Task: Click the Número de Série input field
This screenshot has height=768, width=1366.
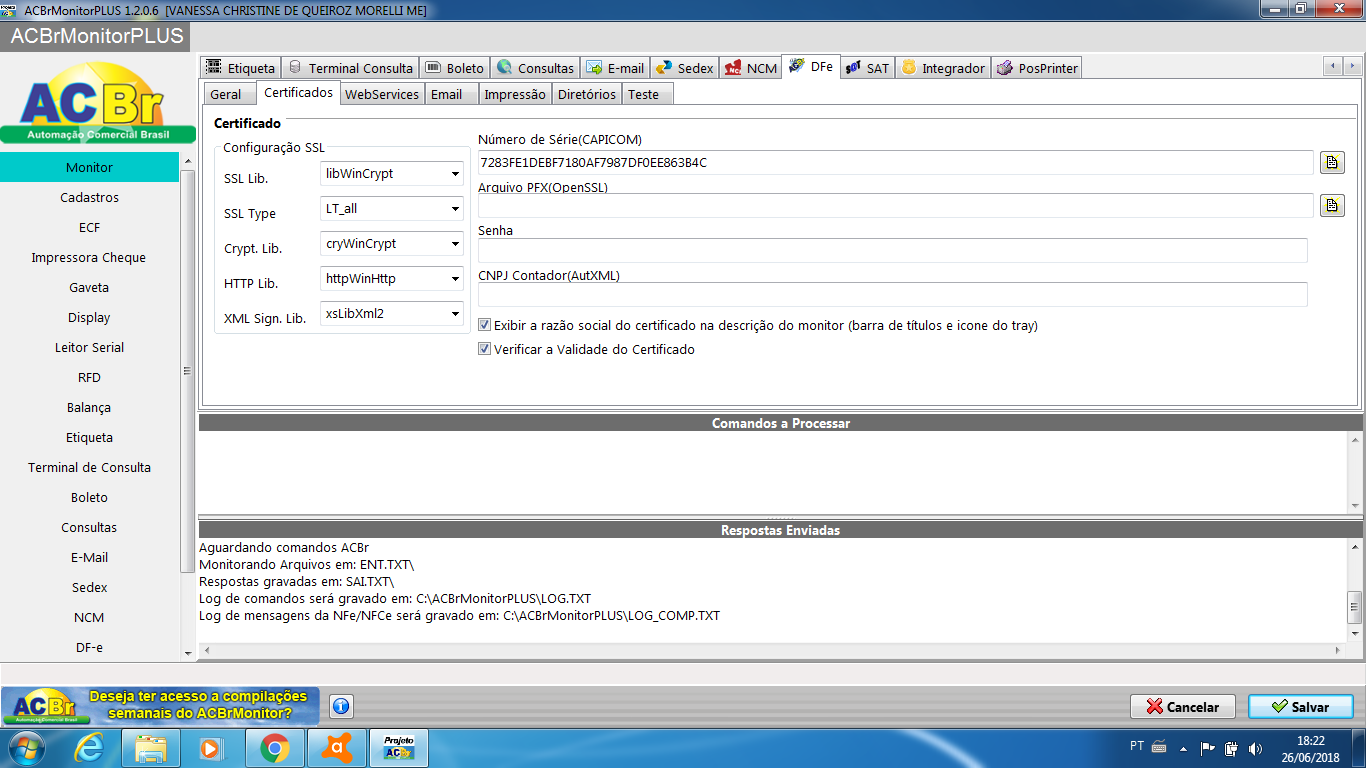Action: [x=895, y=162]
